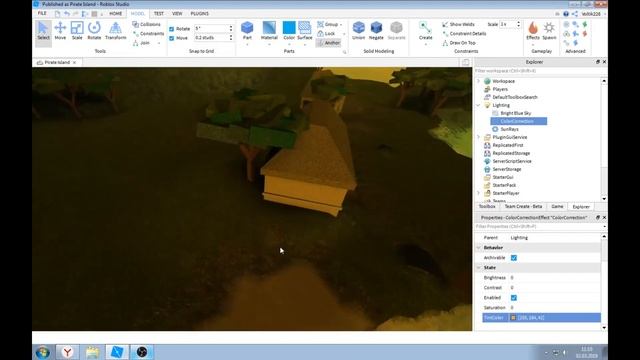Open the Material picker

[269, 31]
